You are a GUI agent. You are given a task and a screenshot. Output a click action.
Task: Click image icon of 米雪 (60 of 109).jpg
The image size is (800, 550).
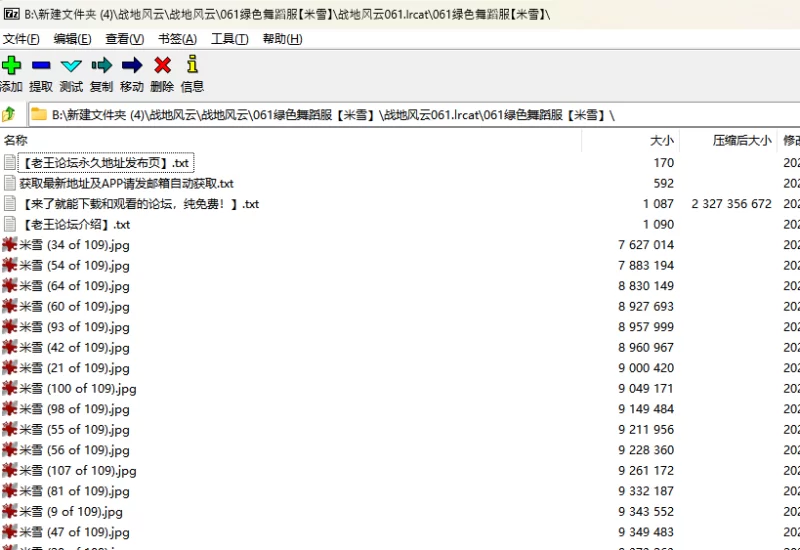[10, 306]
